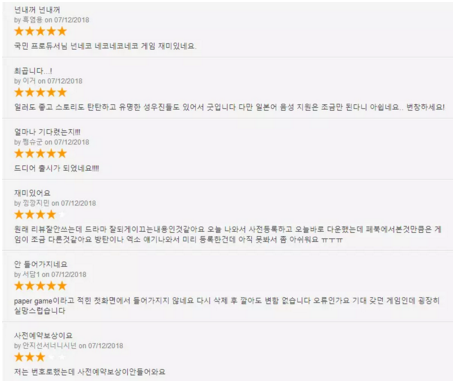Click the five-star rating under 넌내꺼 넌내꺼
The image size is (455, 384).
40,31
